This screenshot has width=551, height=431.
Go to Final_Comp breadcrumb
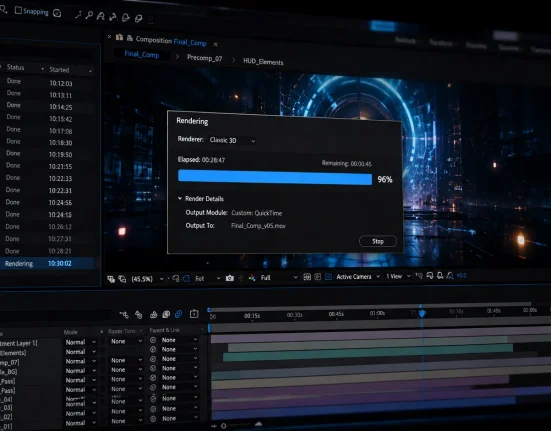click(142, 54)
